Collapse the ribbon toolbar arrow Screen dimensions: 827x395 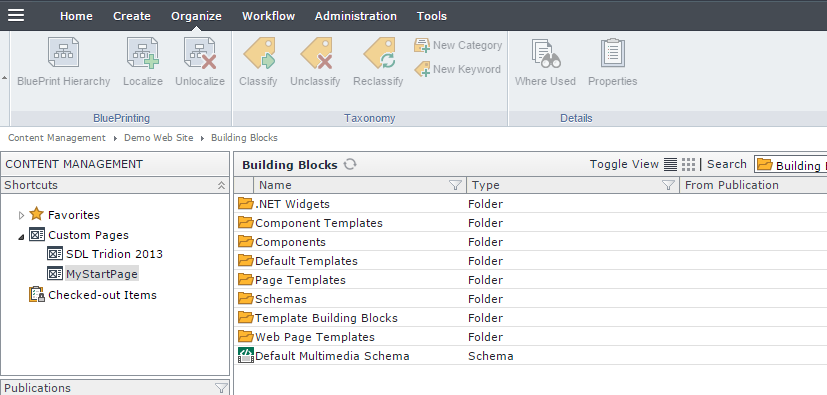[5, 78]
